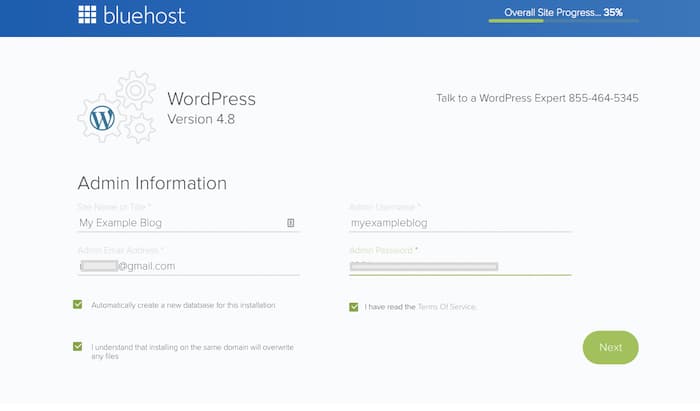The width and height of the screenshot is (700, 411).
Task: Click the Version 4.8 text
Action: click(x=201, y=119)
